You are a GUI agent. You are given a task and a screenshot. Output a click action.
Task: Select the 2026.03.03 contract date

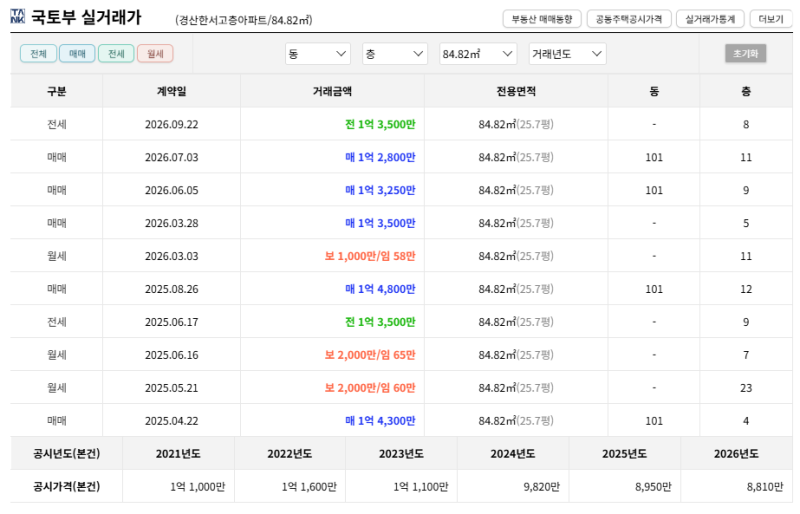171,256
